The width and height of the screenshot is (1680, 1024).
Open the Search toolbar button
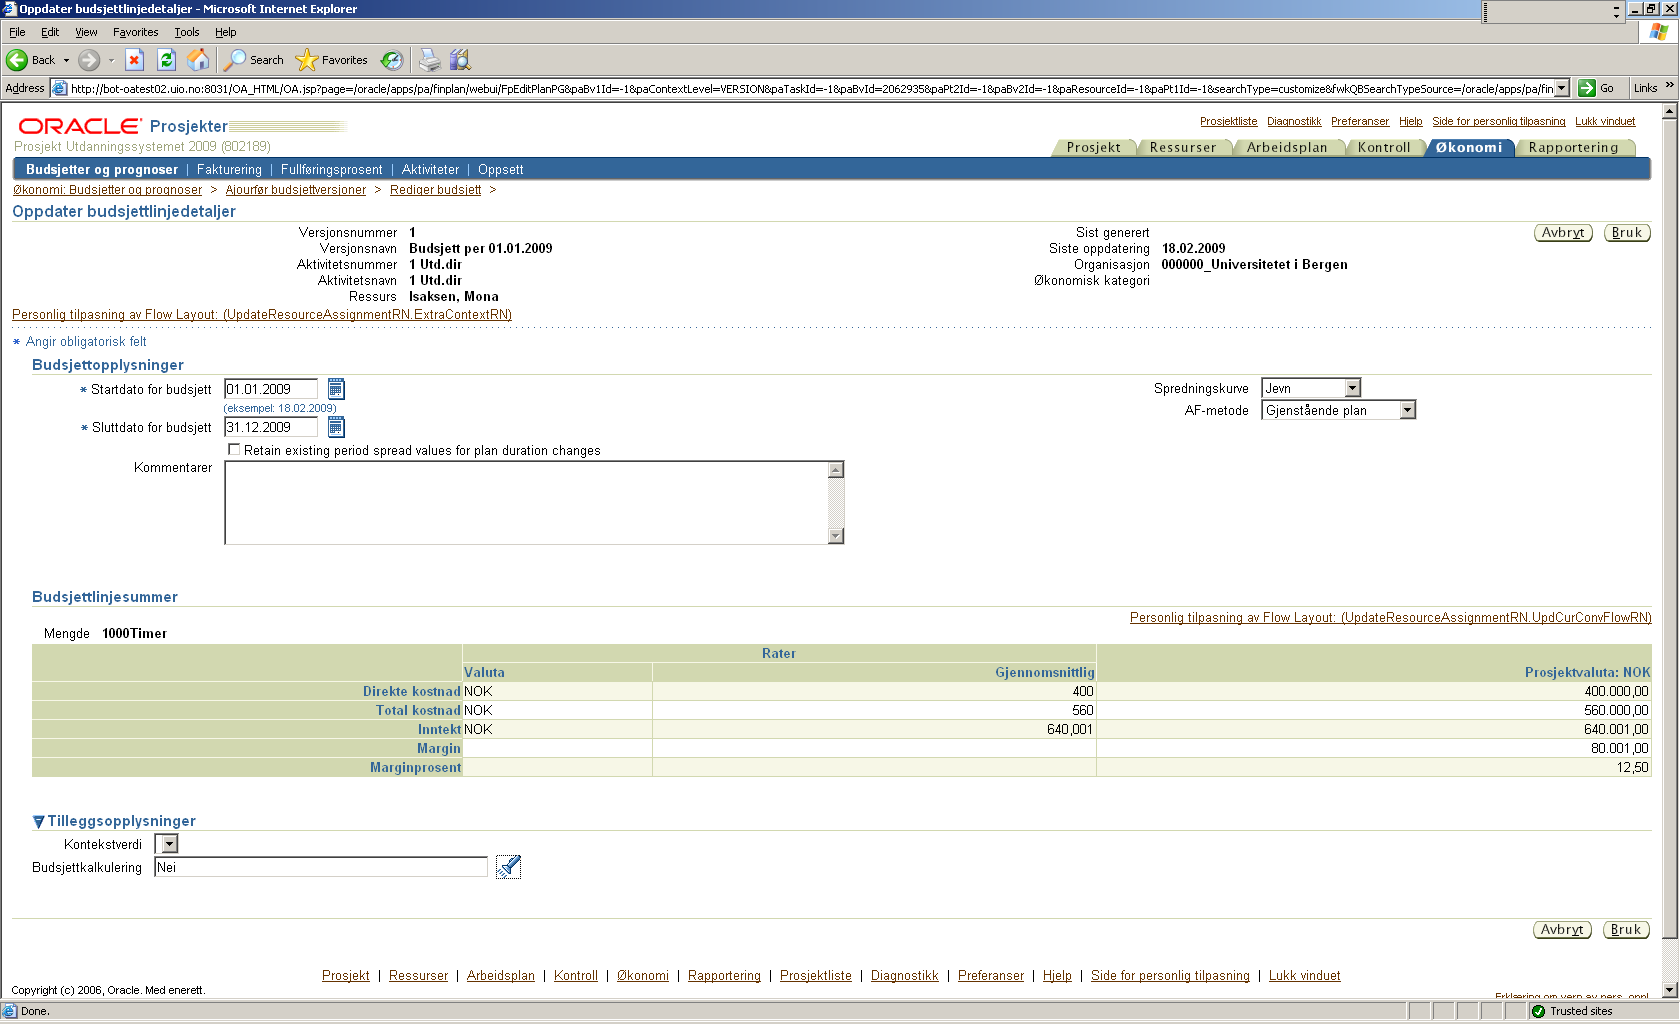pyautogui.click(x=254, y=60)
